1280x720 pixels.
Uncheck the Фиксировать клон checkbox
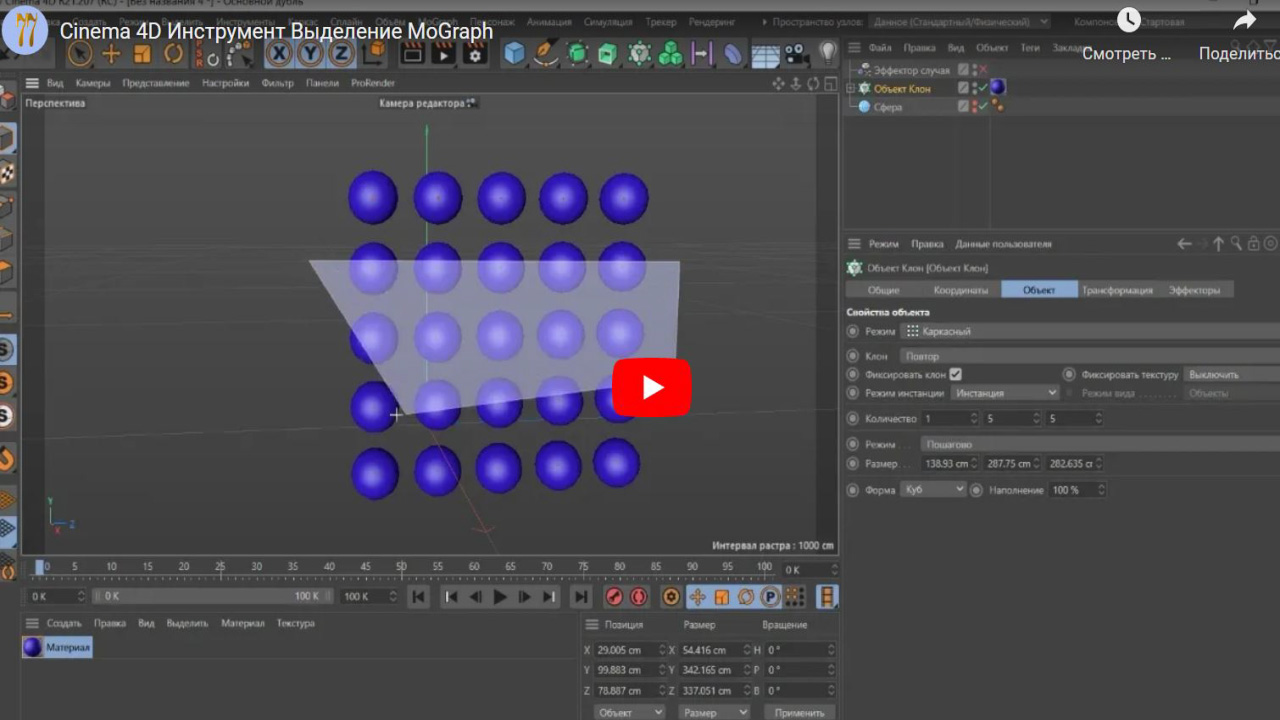(x=955, y=373)
